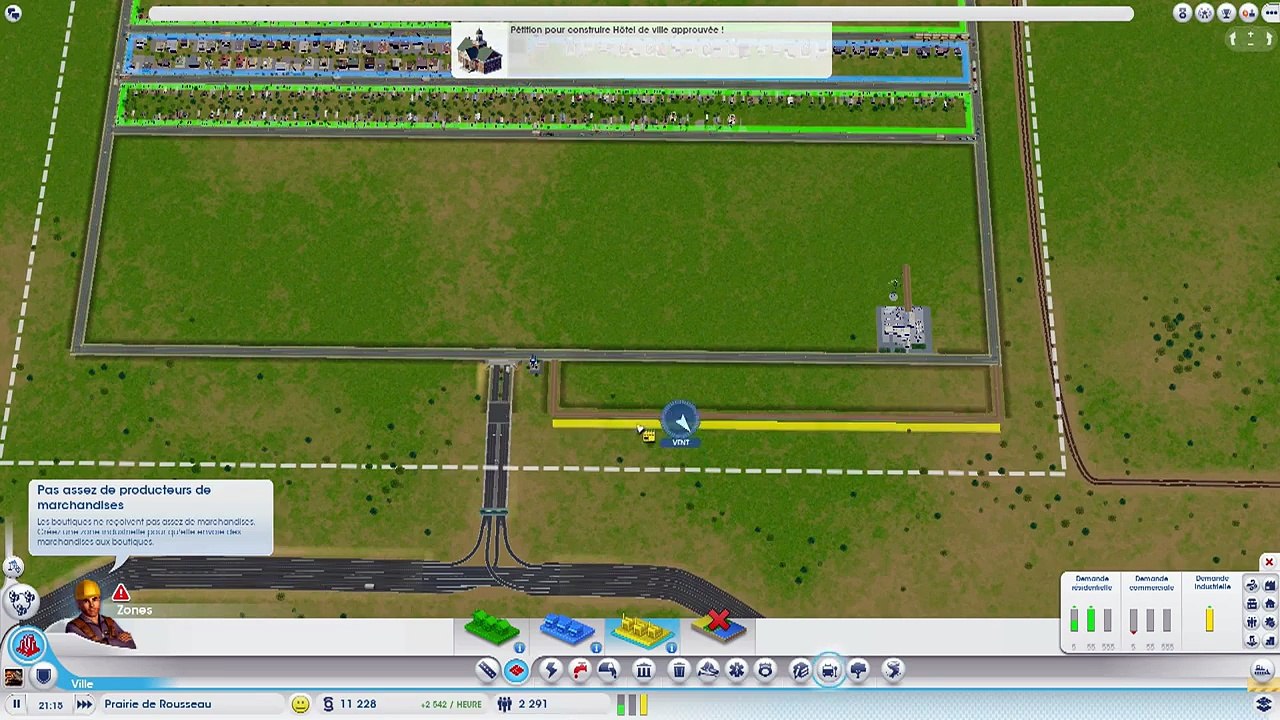Viewport: 1280px width, 720px height.
Task: Click the yellow industrial demand bar
Action: pos(1210,621)
